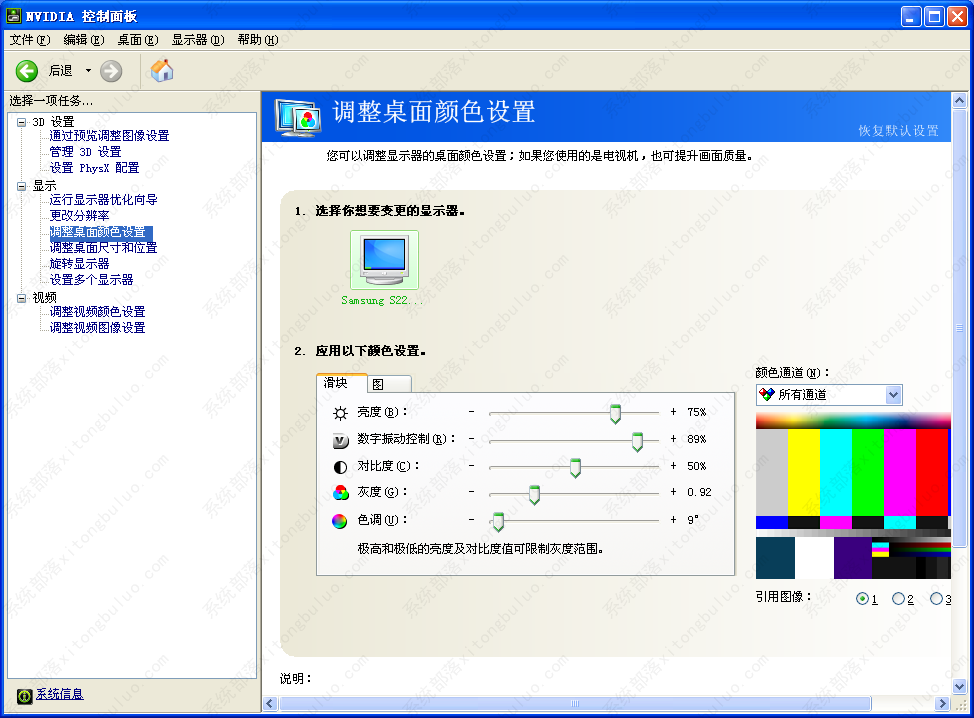Open the 所有通道 color channel dropdown
Screen dimensions: 974x718
[x=891, y=394]
